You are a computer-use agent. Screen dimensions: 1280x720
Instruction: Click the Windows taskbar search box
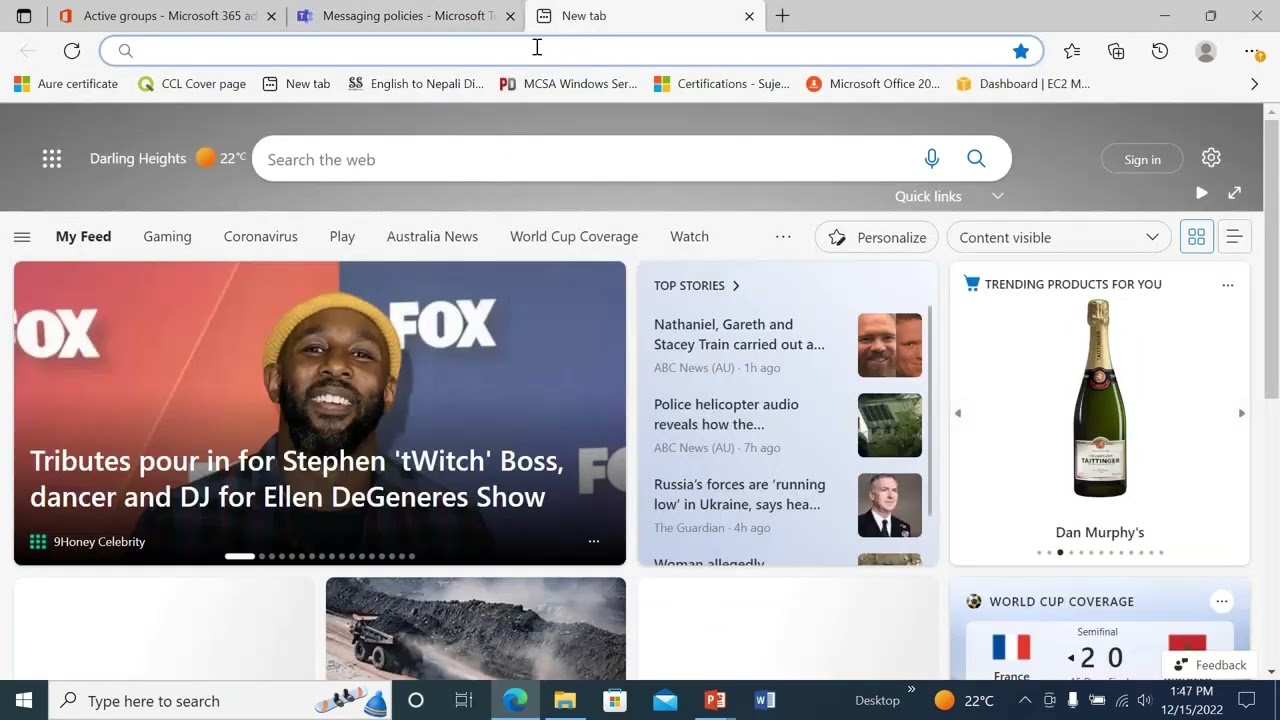point(220,701)
